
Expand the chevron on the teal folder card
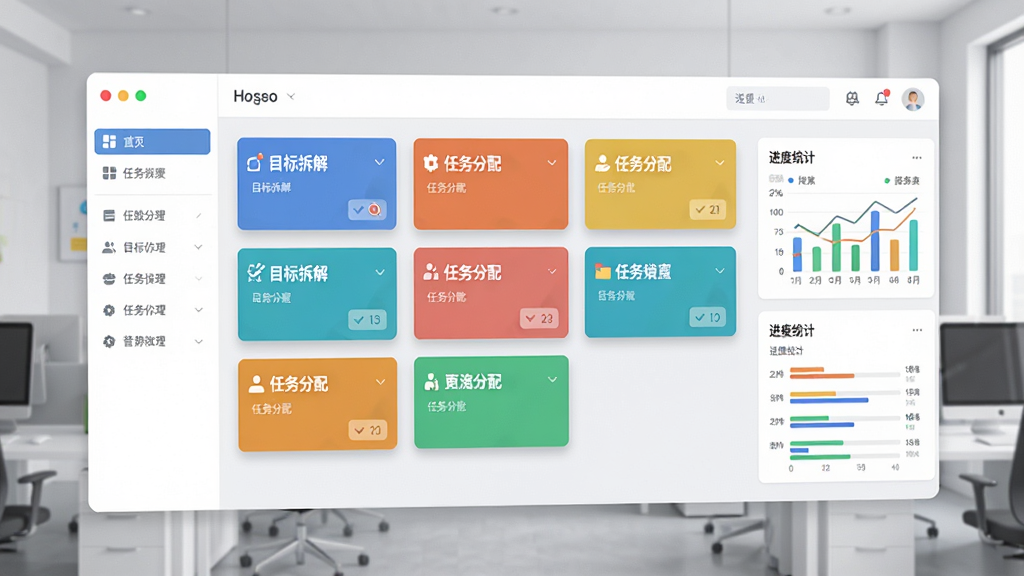pos(720,270)
